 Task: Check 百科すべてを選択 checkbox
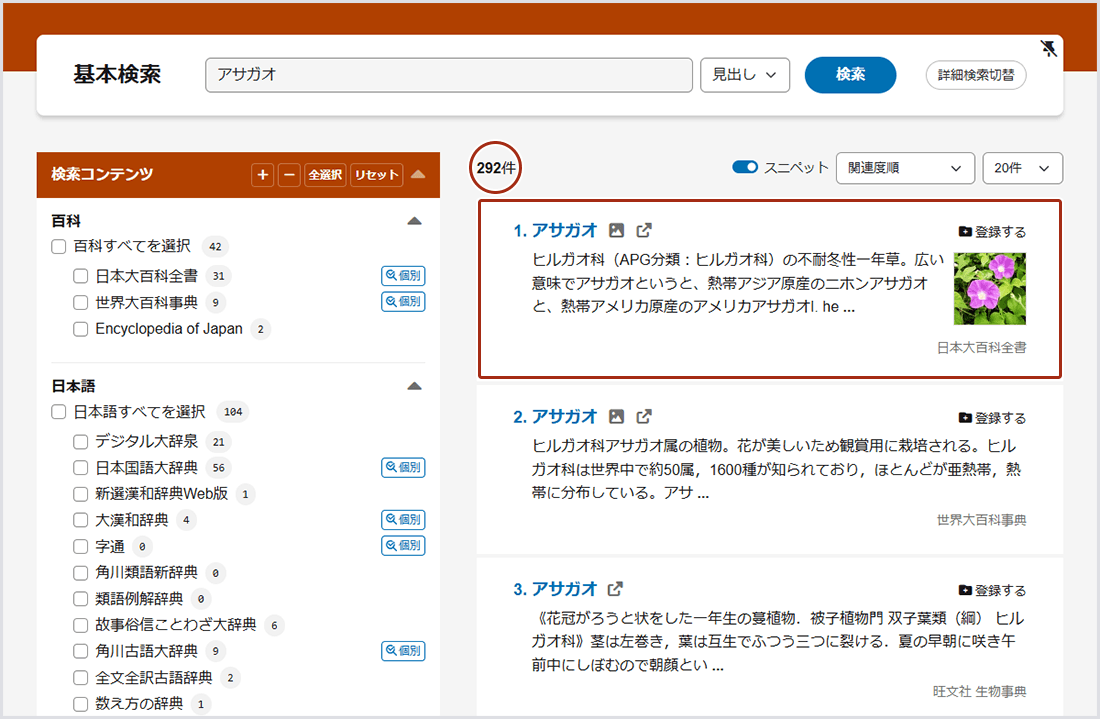59,247
